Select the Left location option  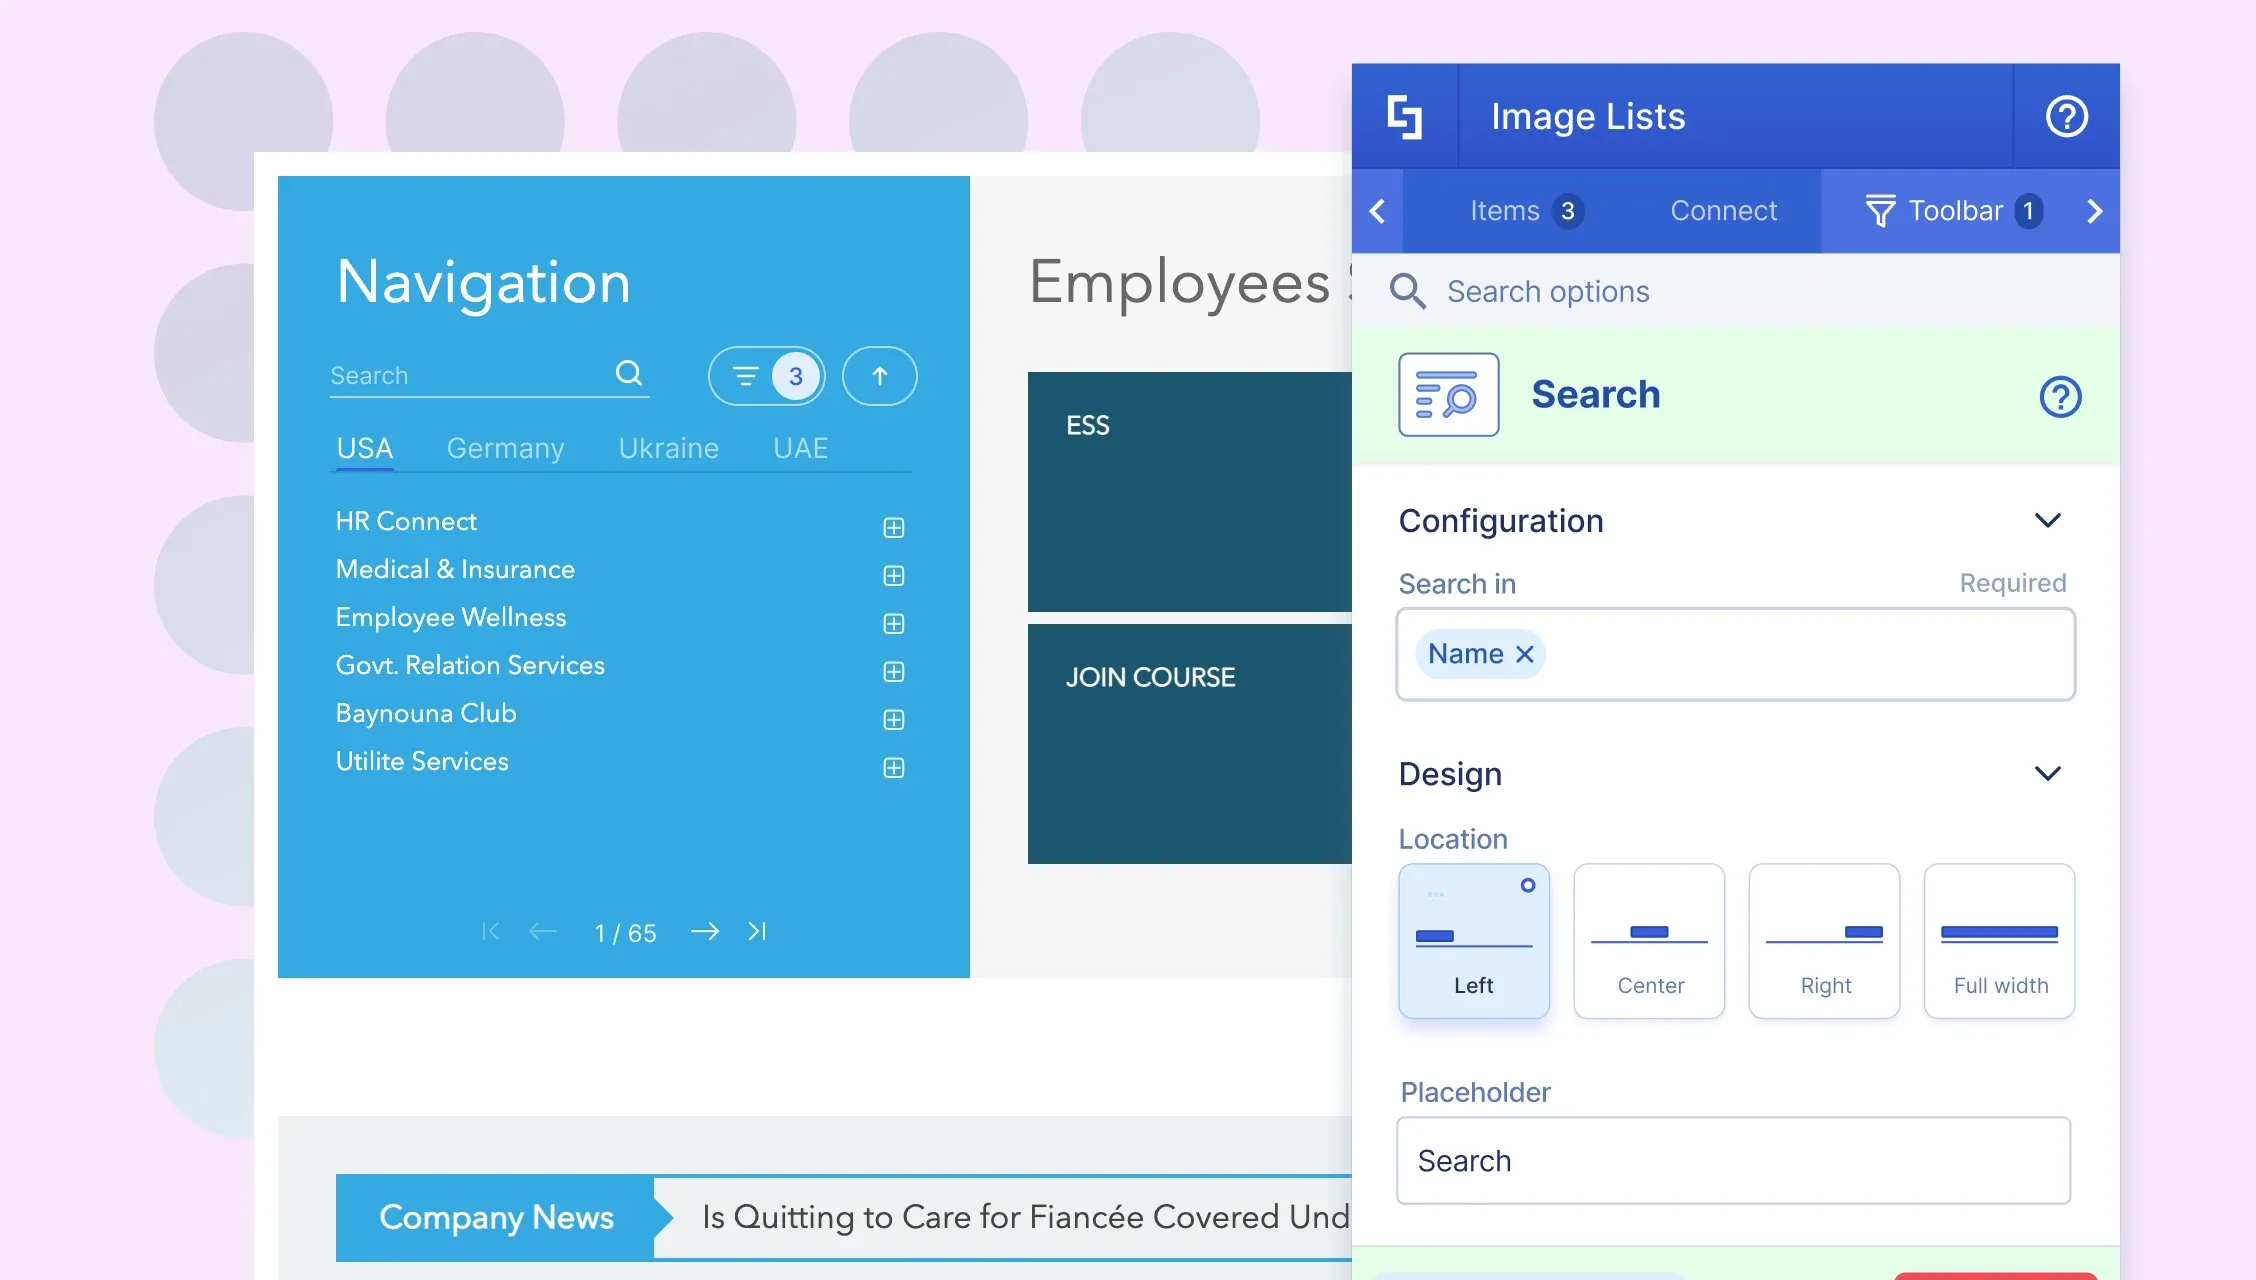(x=1474, y=941)
